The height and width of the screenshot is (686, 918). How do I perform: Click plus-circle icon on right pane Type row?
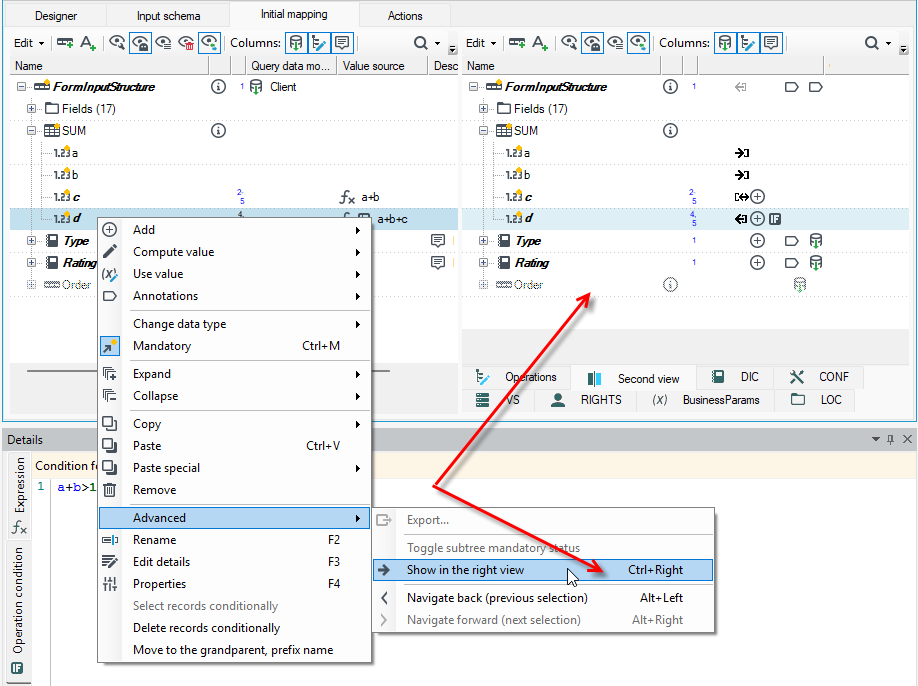click(758, 241)
